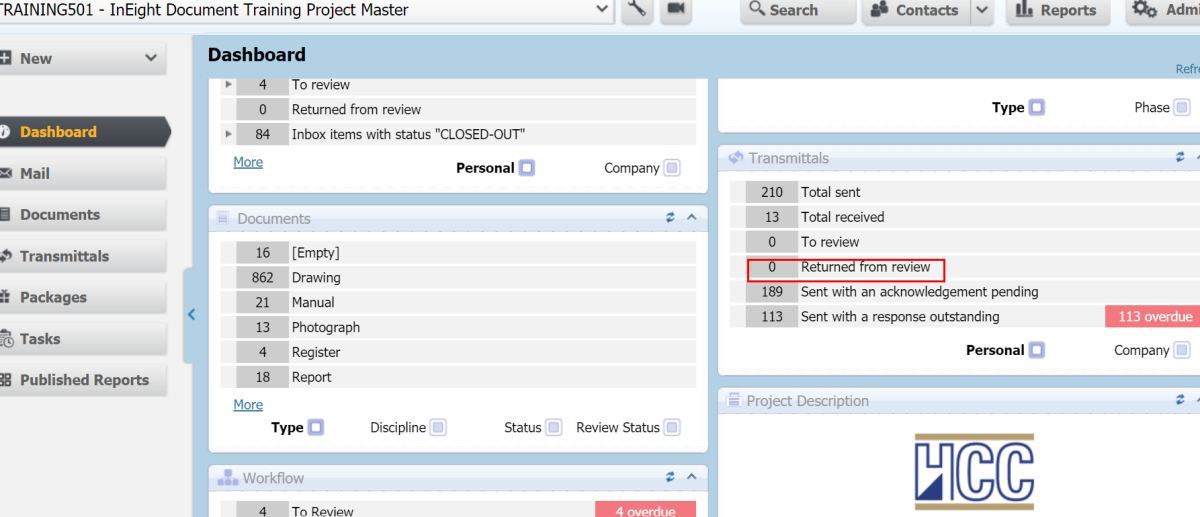The image size is (1200, 517).
Task: Collapse the Transmittals panel
Action: [1198, 158]
